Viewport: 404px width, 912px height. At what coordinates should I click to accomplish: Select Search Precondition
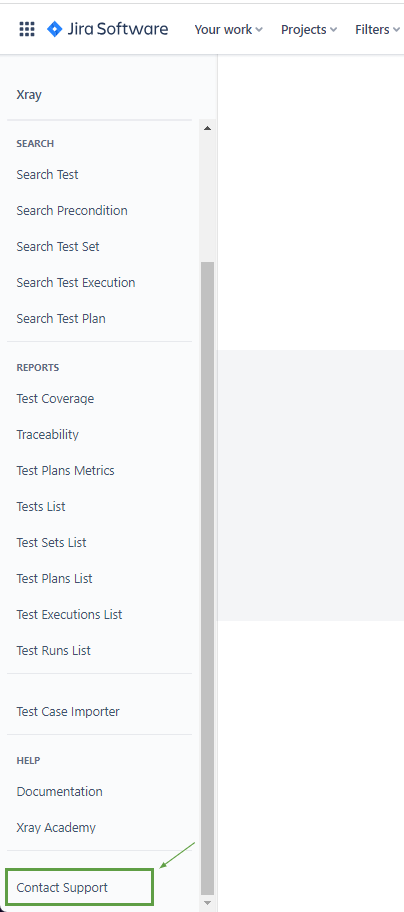(x=72, y=211)
